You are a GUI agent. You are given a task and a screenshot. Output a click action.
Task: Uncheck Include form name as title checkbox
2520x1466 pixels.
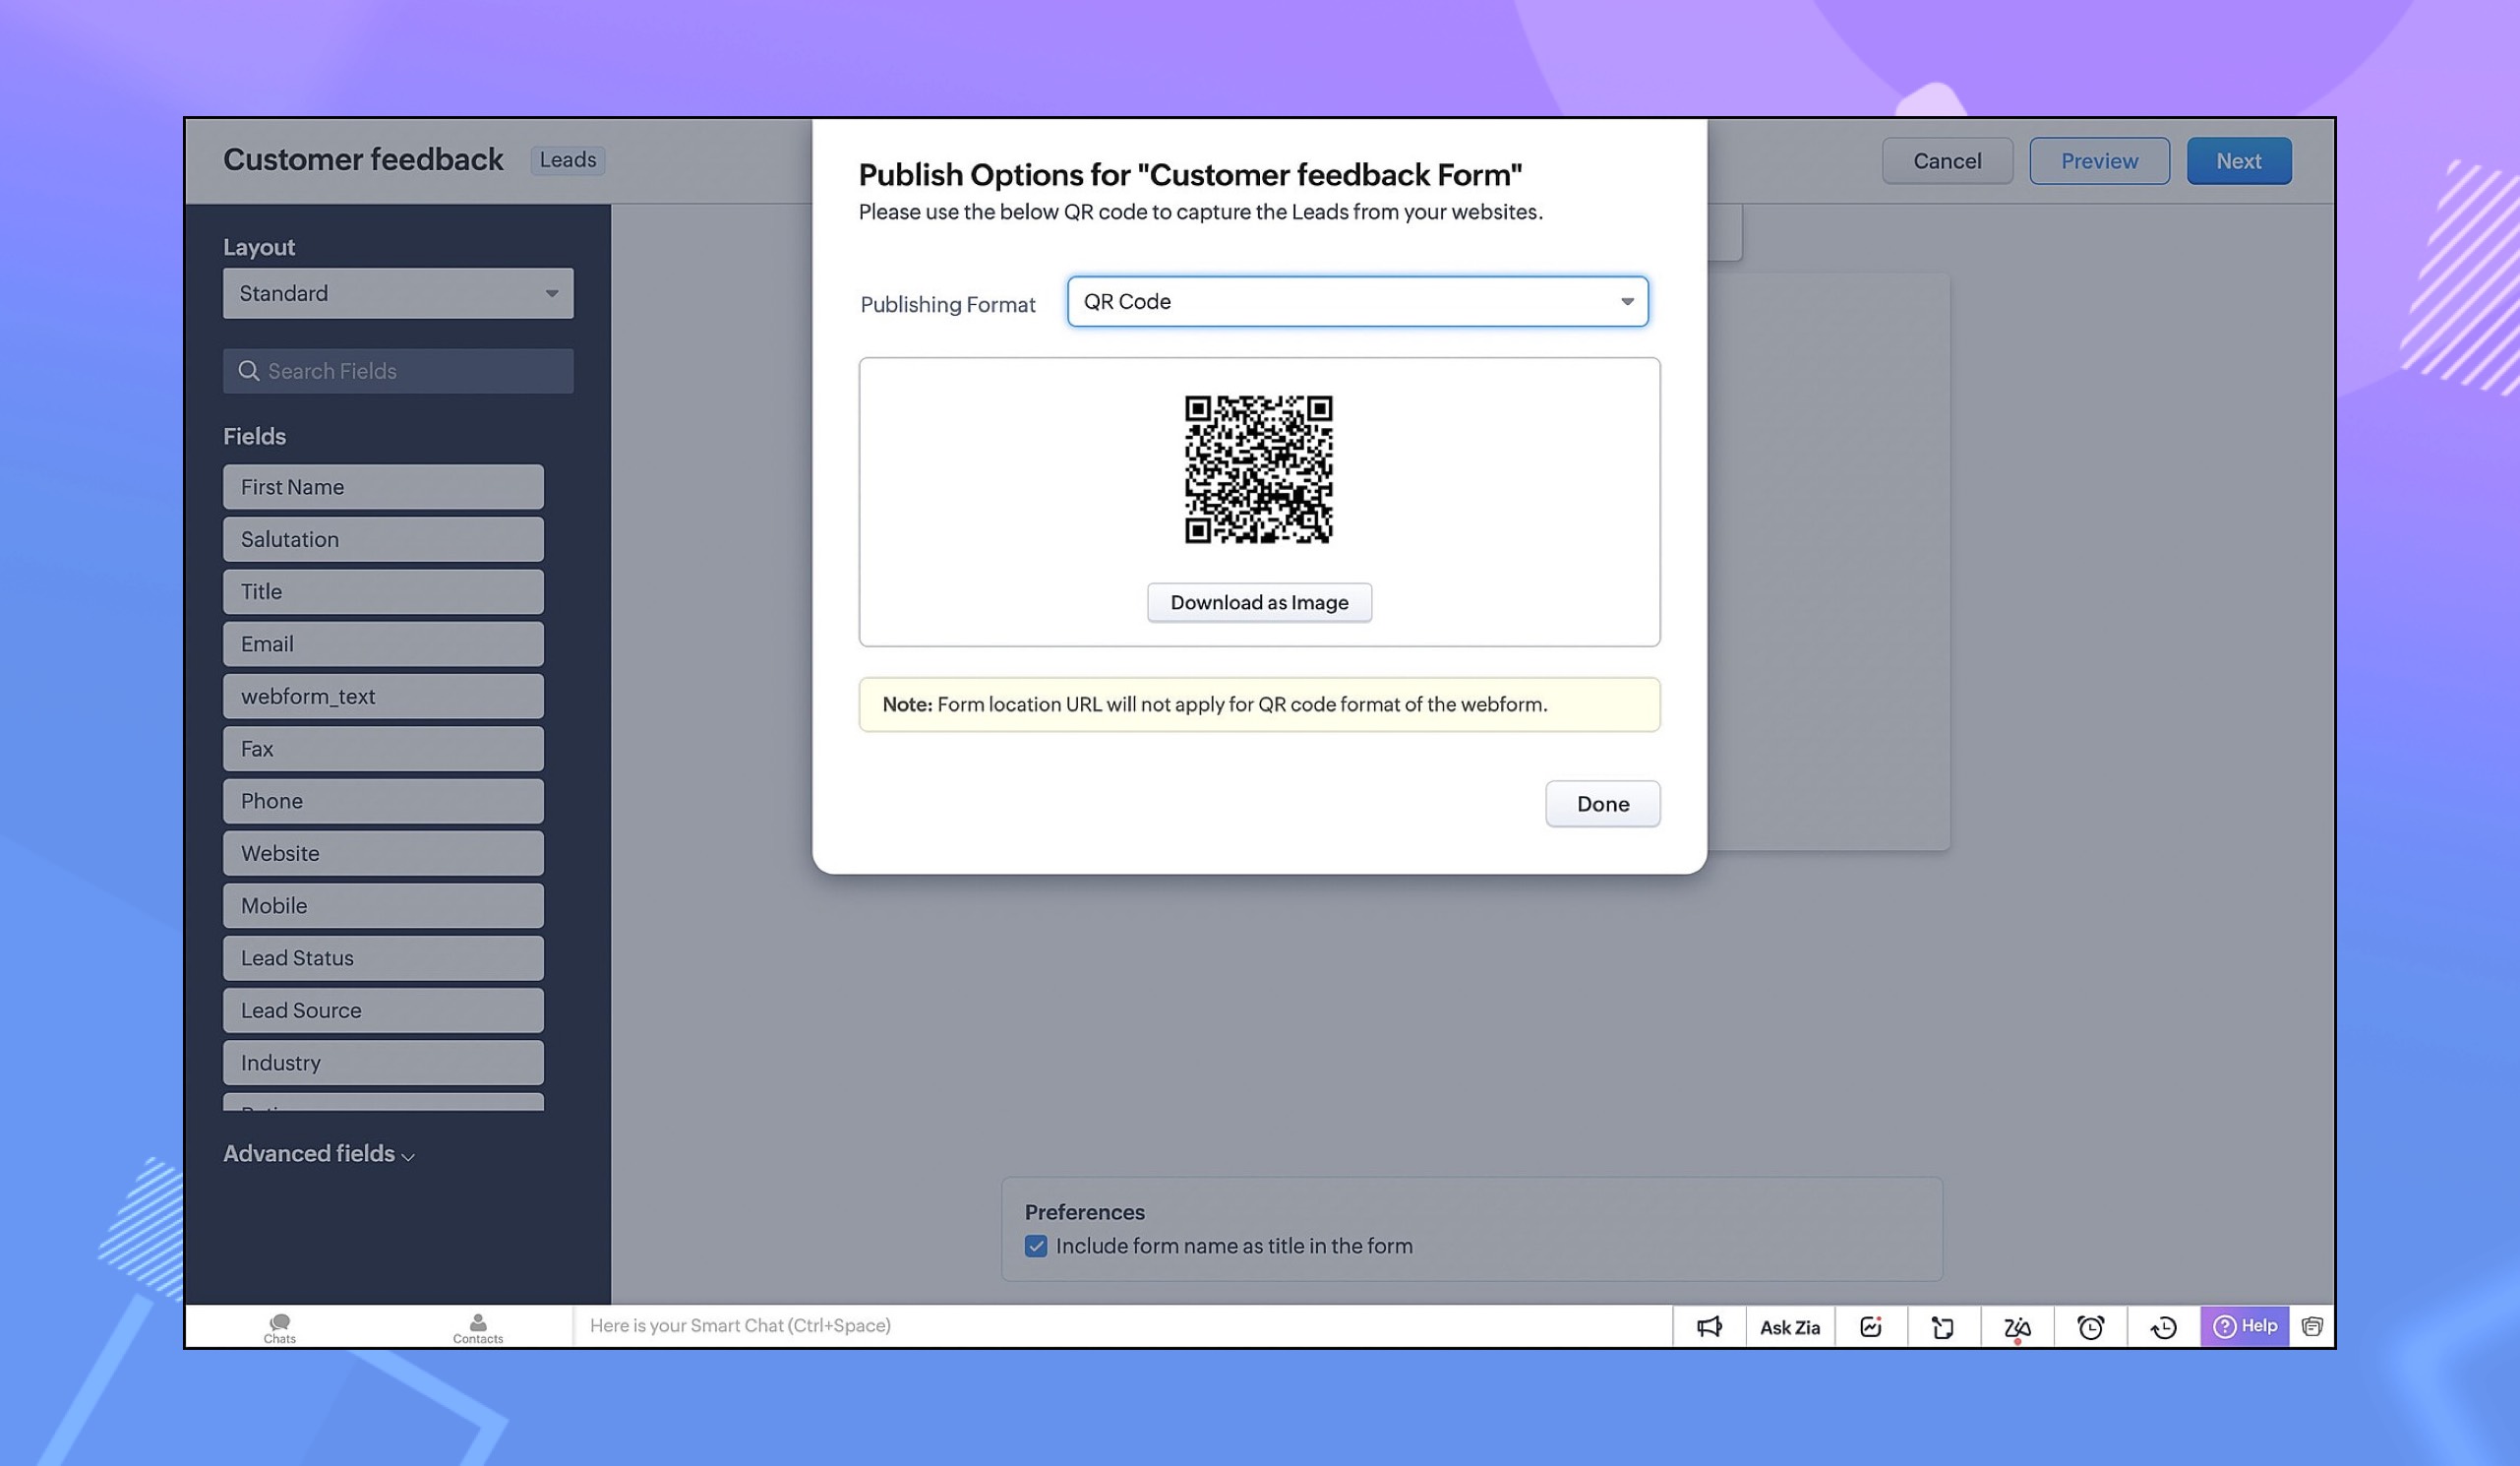point(1036,1246)
